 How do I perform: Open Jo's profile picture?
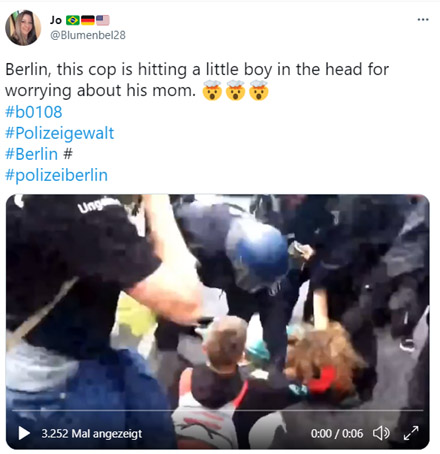coord(23,27)
